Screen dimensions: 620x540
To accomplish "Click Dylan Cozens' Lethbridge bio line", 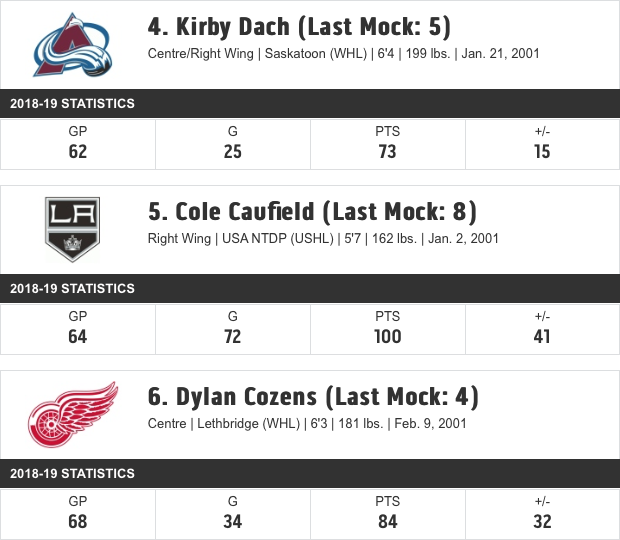I will click(x=307, y=424).
